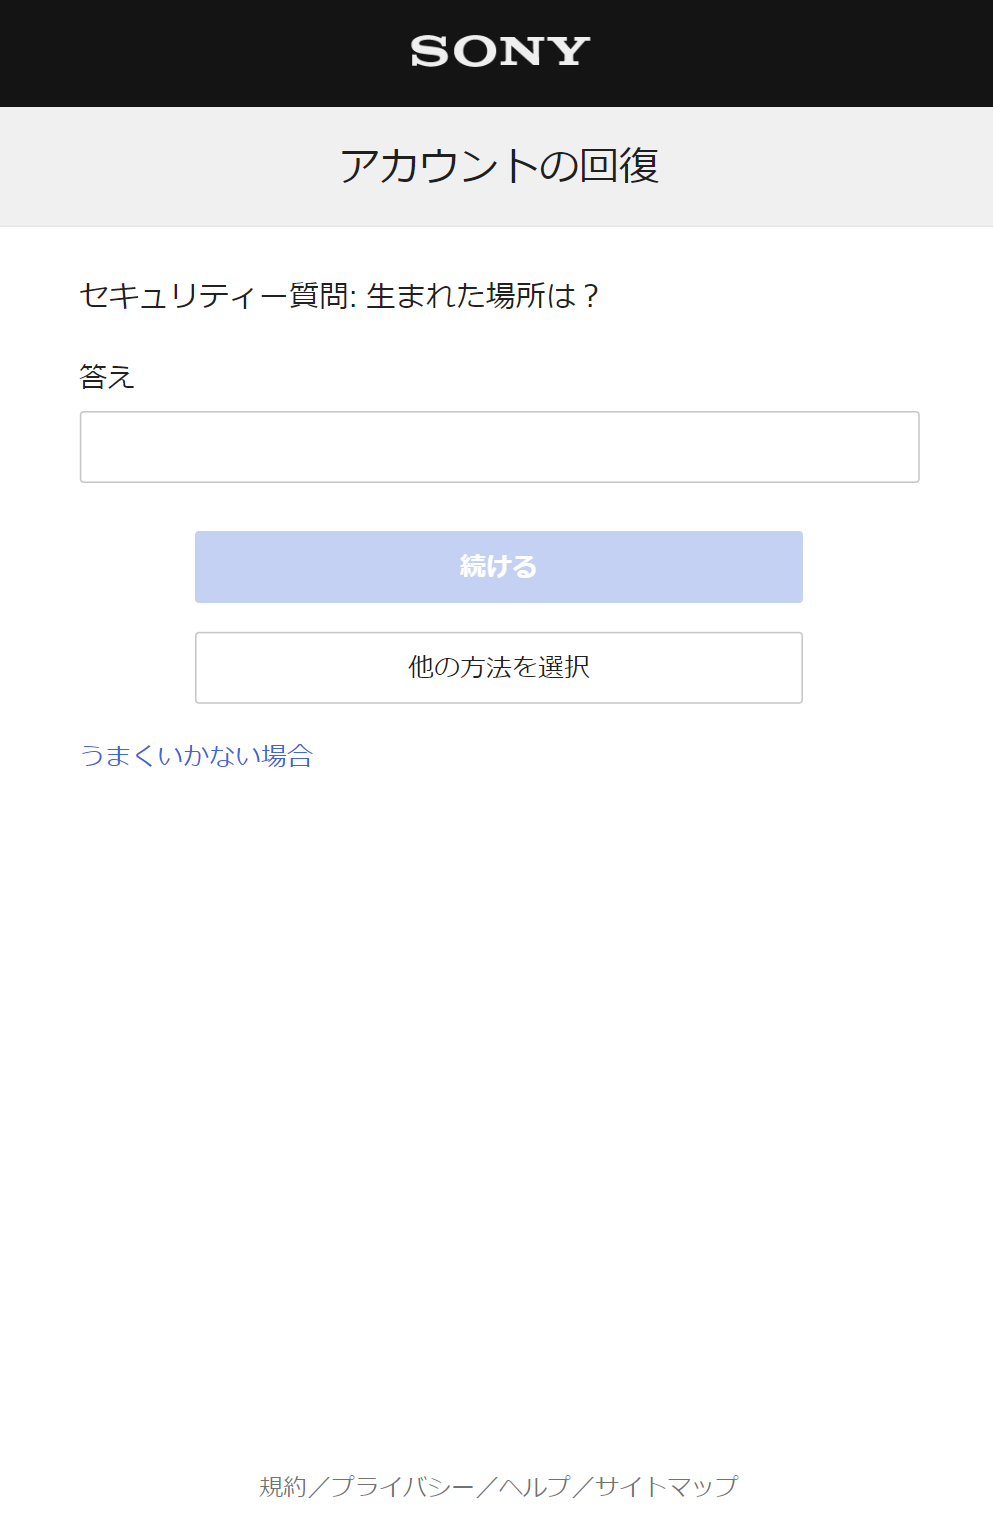The width and height of the screenshot is (993, 1513).
Task: Open the terms link at page bottom
Action: pyautogui.click(x=283, y=1487)
